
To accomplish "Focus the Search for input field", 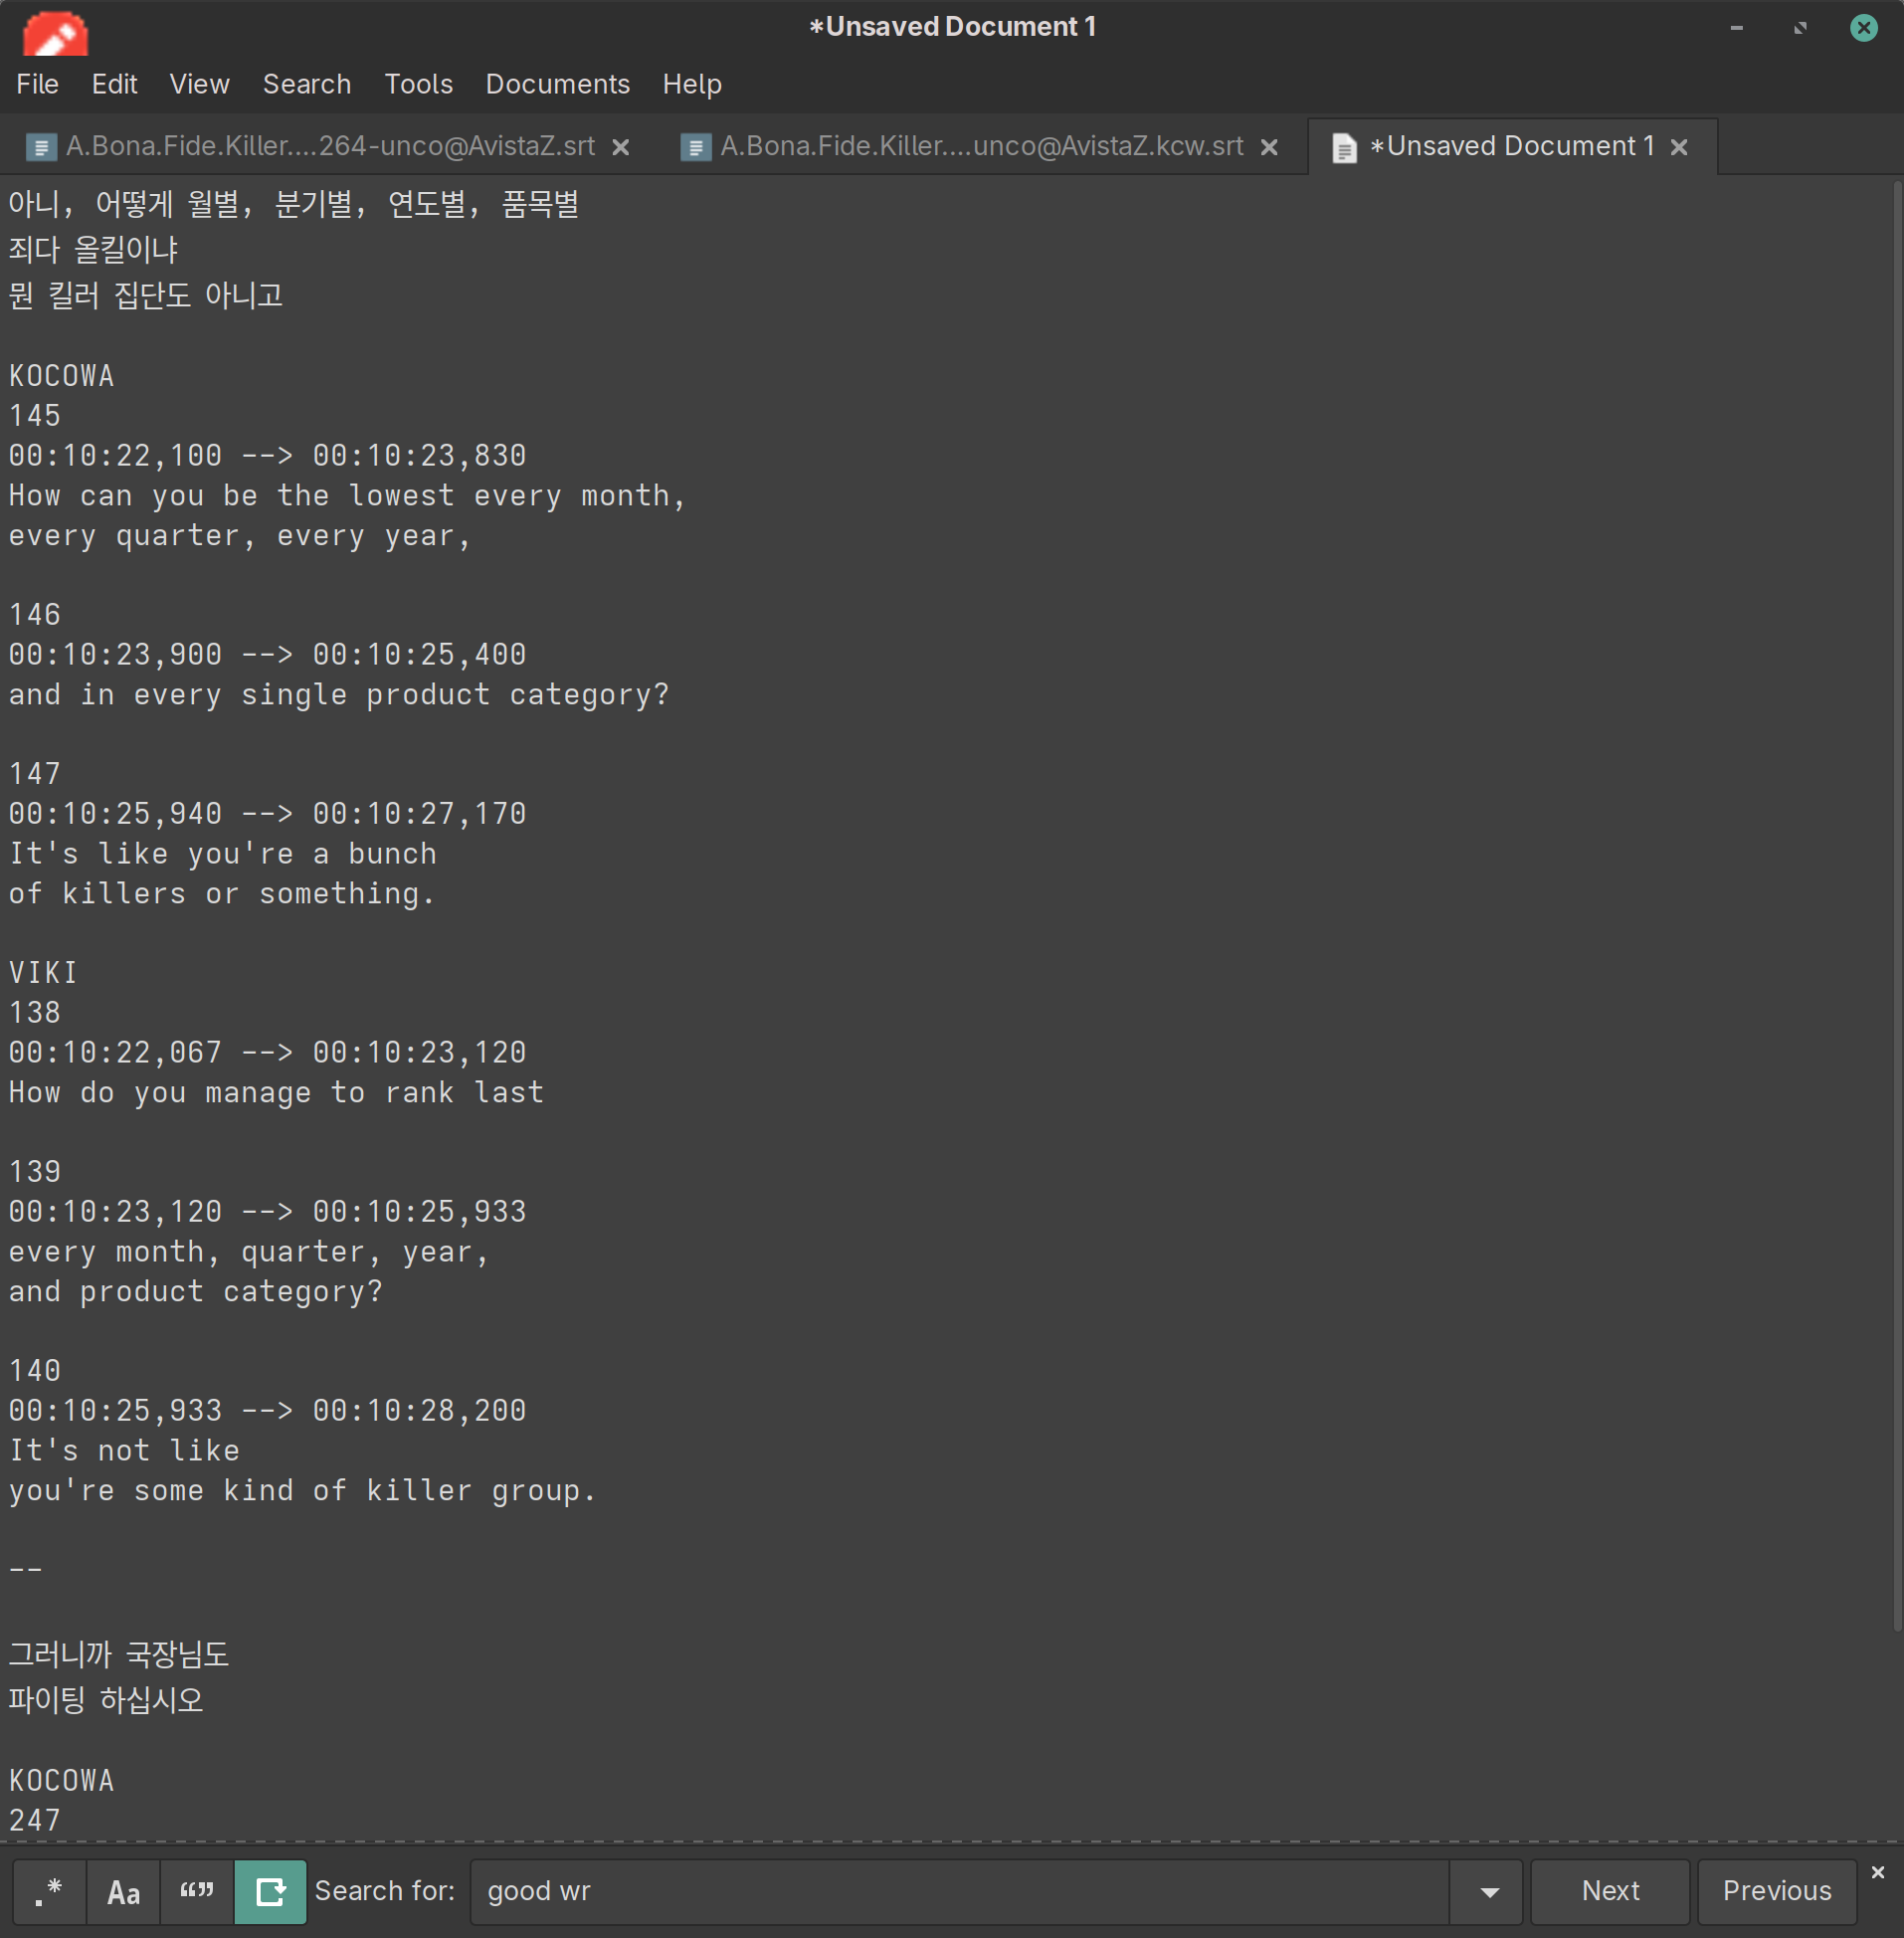I will pyautogui.click(x=960, y=1891).
